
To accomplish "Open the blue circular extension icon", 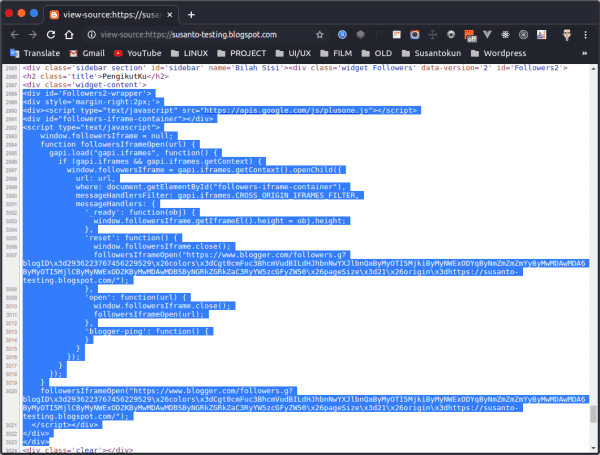I will tap(342, 35).
